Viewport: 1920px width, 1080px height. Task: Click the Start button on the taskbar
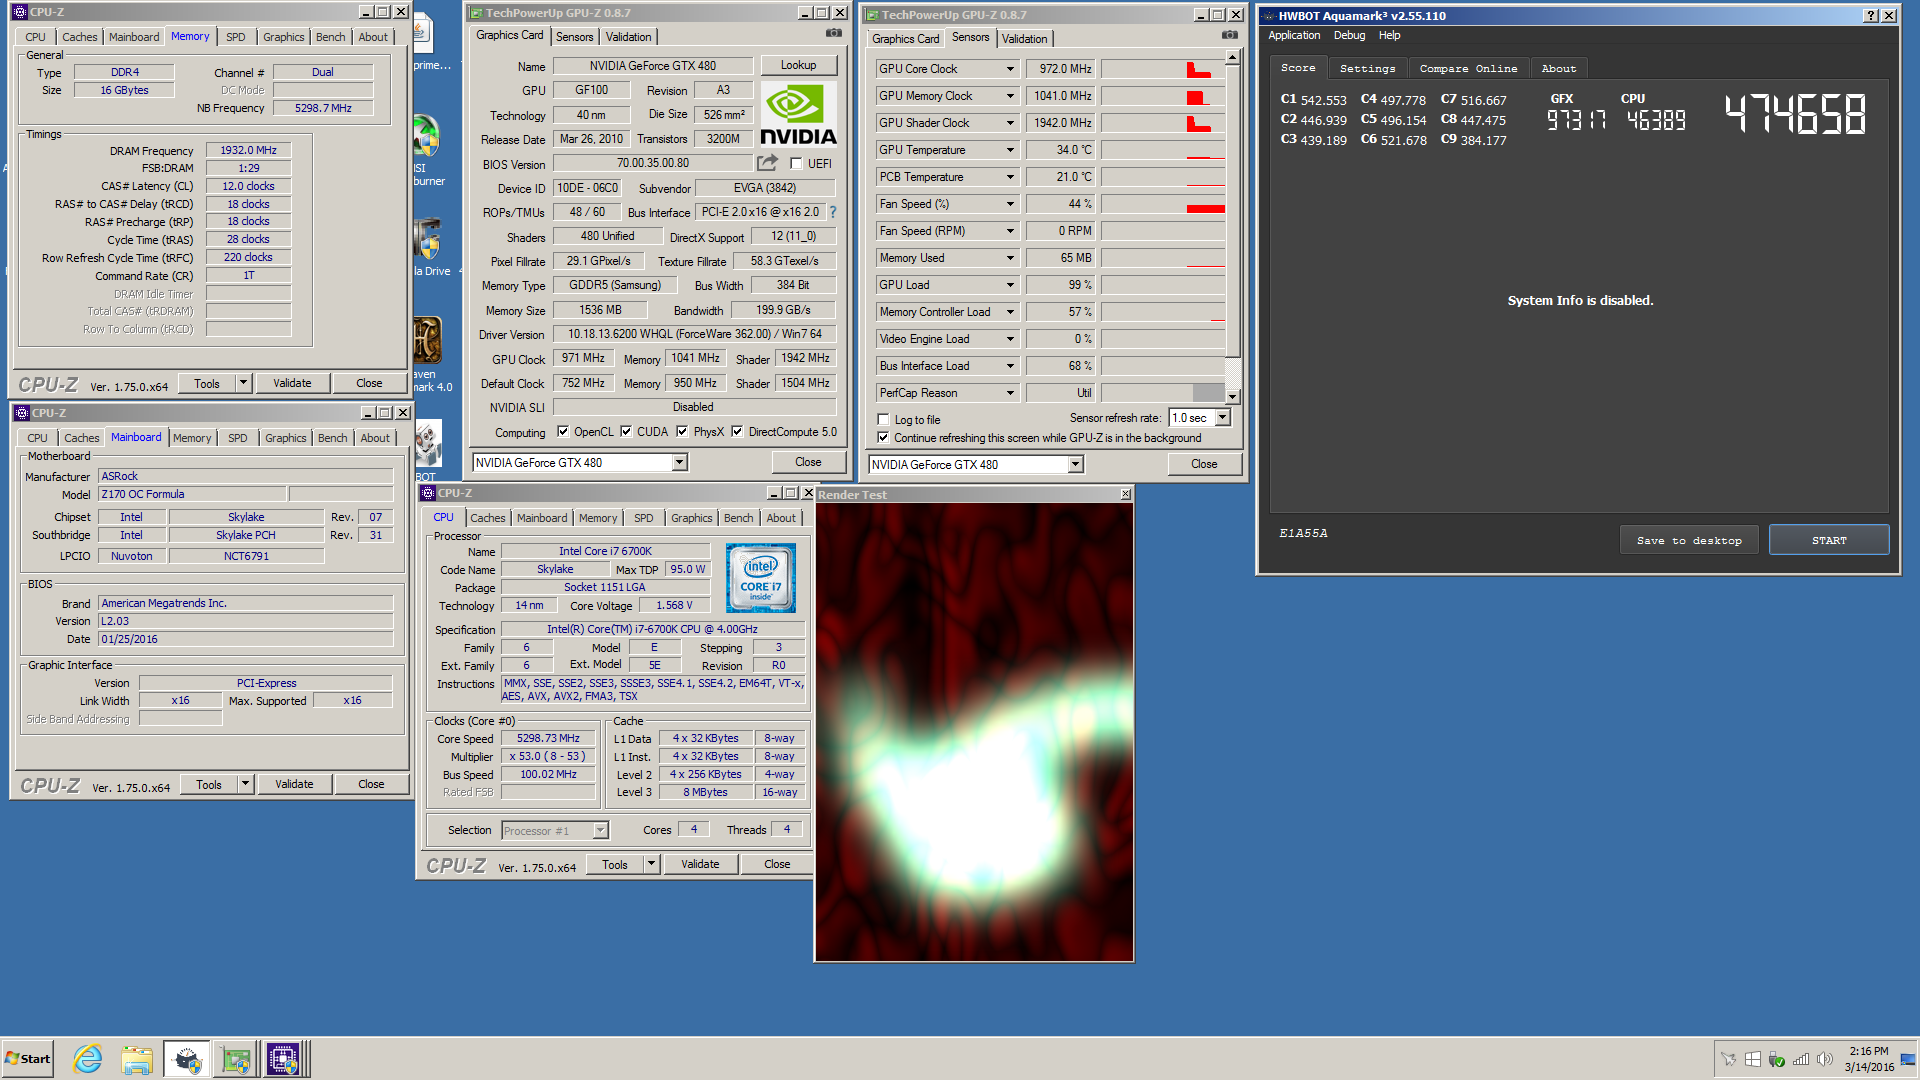(x=27, y=1059)
